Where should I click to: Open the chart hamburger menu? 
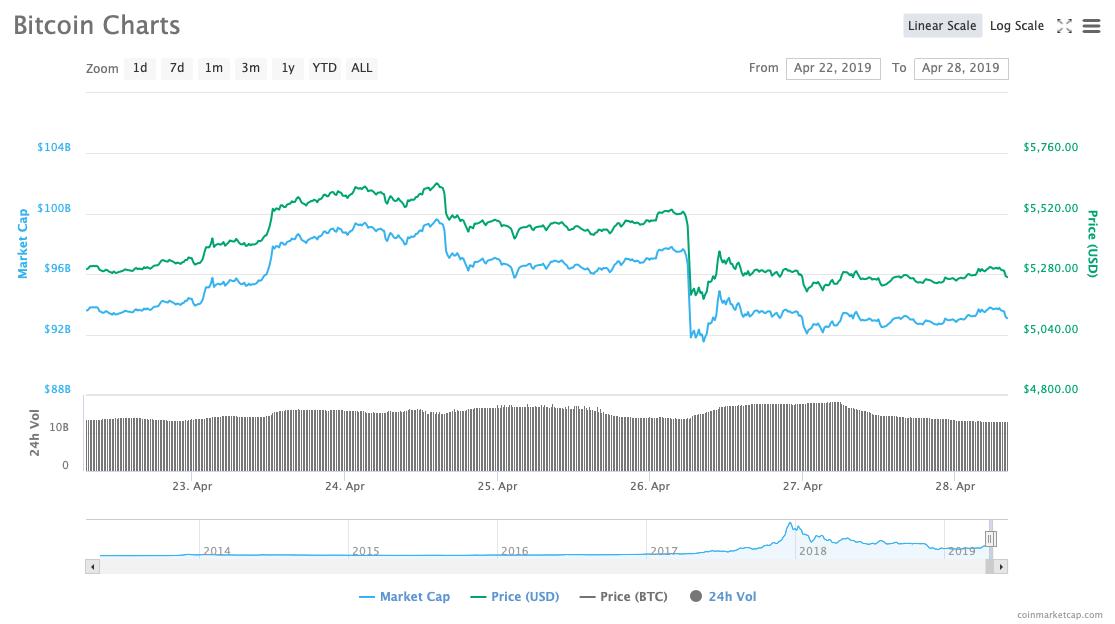coord(1091,26)
